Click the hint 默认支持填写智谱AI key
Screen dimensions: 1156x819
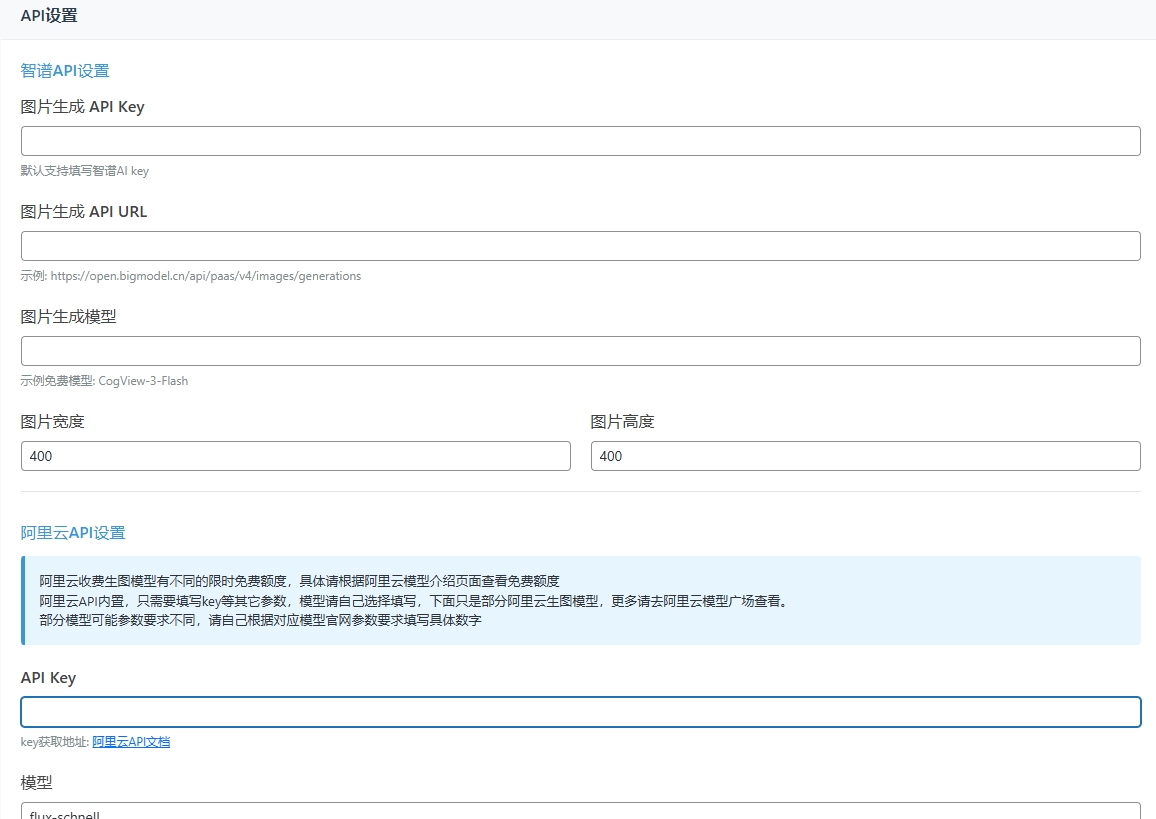(85, 171)
